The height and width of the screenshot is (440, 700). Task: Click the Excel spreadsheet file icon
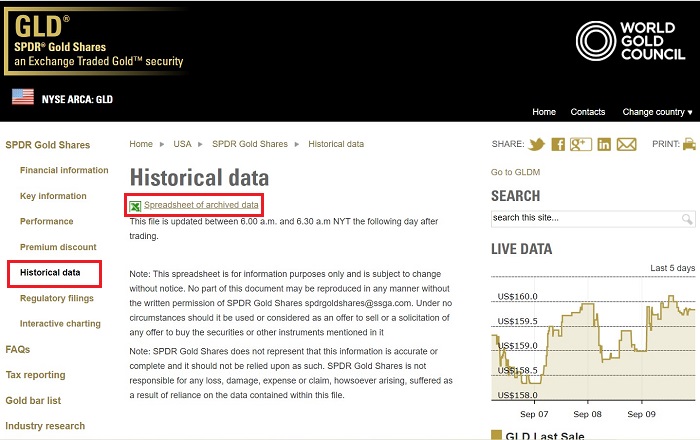[135, 206]
